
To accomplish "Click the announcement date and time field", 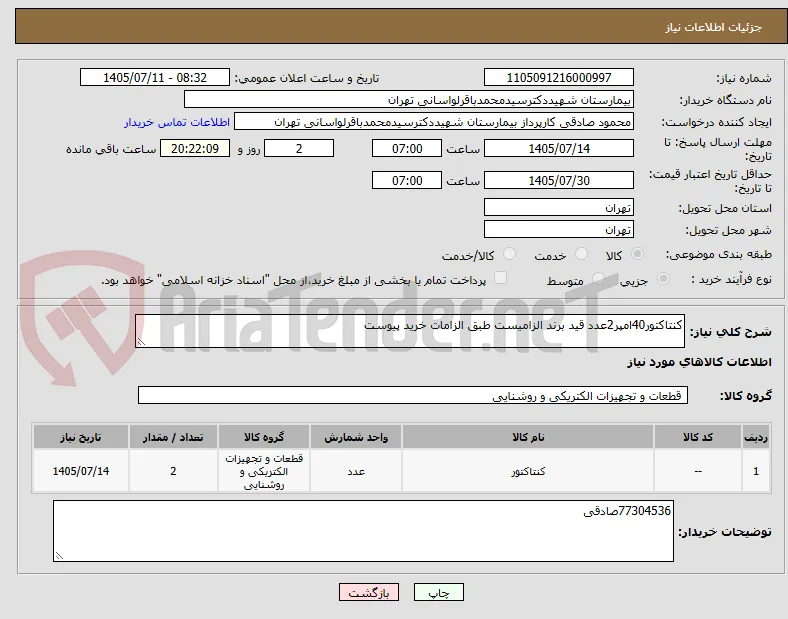I will 155,77.
